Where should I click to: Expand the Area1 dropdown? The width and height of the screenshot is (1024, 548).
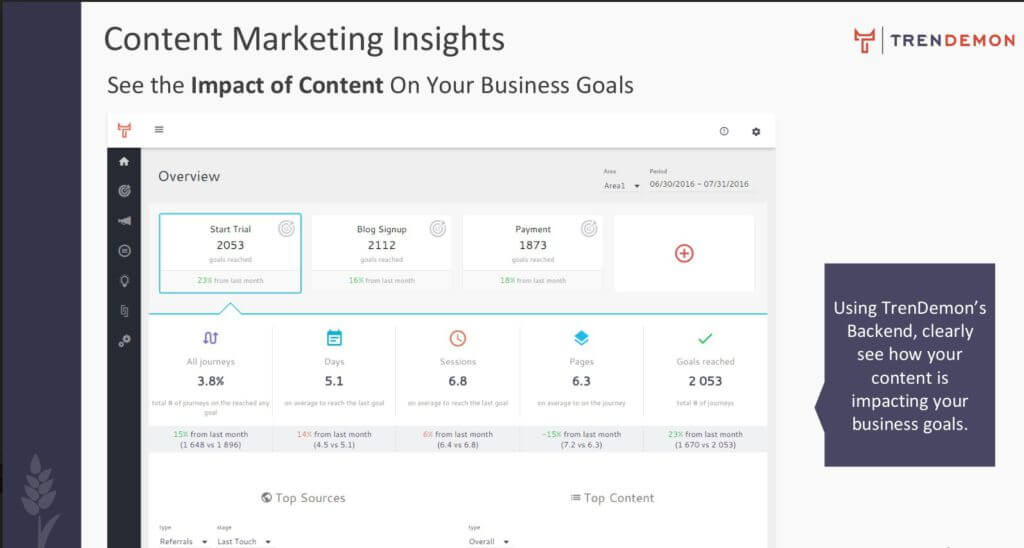tap(621, 185)
